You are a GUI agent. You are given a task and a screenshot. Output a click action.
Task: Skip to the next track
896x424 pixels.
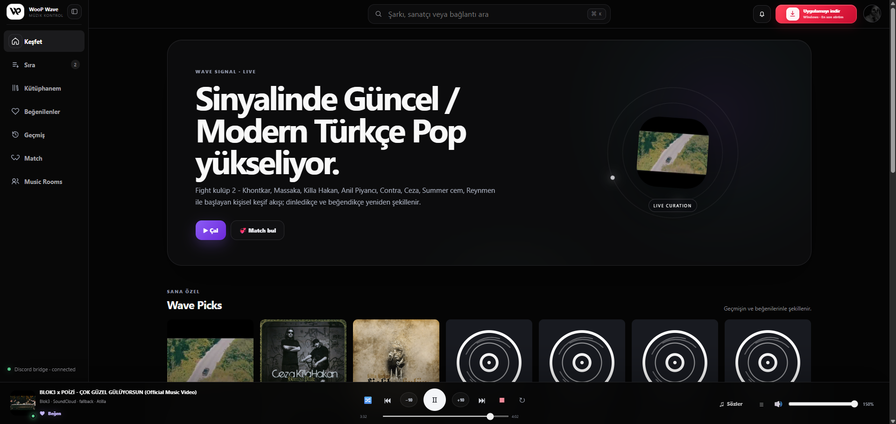482,401
